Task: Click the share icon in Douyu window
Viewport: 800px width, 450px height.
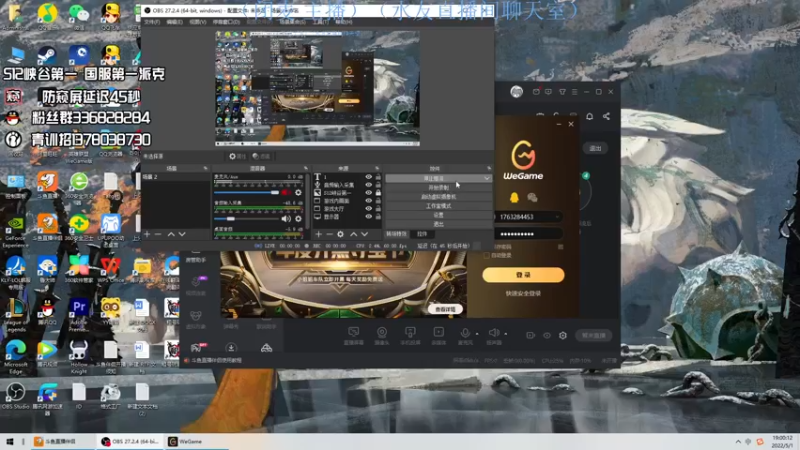Action: click(x=606, y=116)
